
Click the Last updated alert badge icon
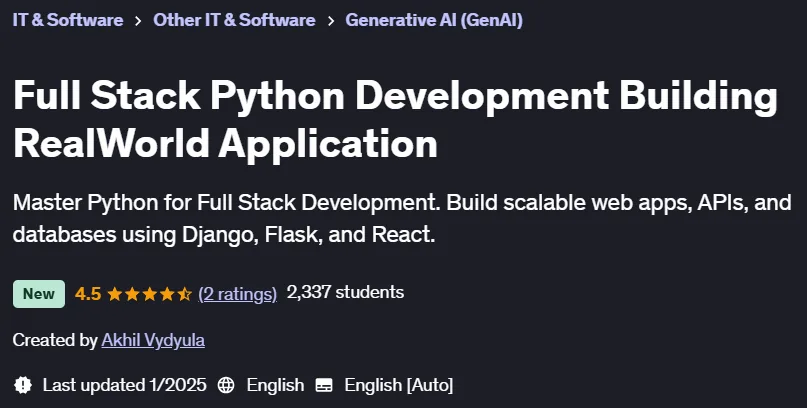[x=23, y=385]
